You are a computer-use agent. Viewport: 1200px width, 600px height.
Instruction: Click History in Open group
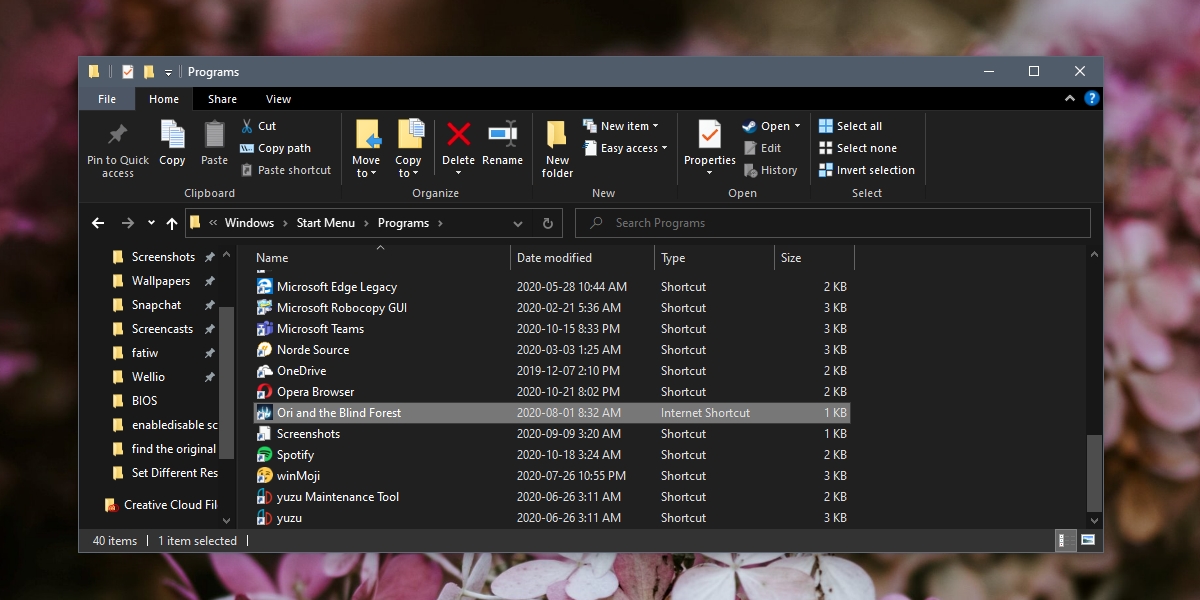(x=769, y=170)
